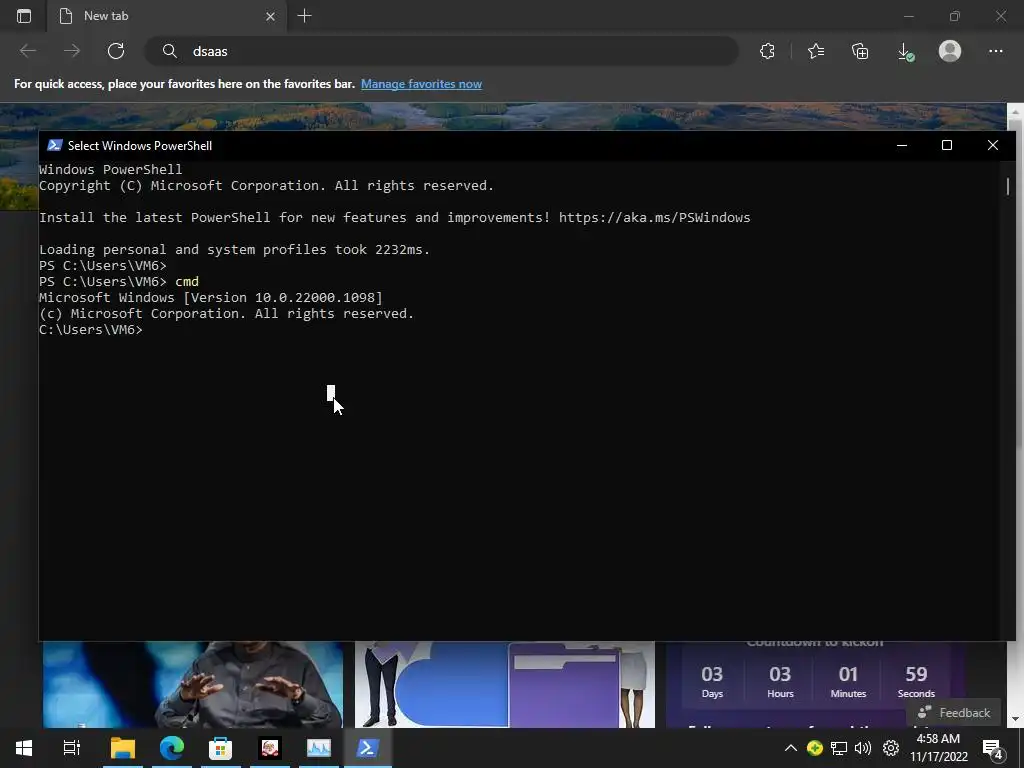
Task: Click the green plus tray icon
Action: pyautogui.click(x=814, y=748)
